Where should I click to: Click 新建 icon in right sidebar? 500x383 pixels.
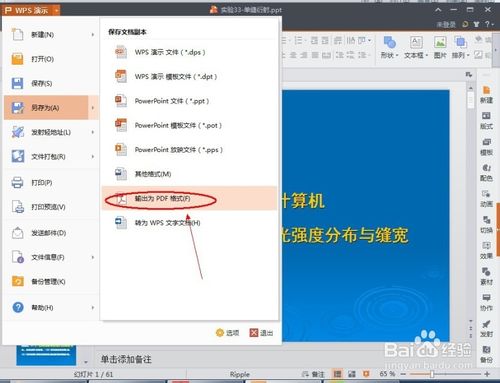click(x=486, y=95)
